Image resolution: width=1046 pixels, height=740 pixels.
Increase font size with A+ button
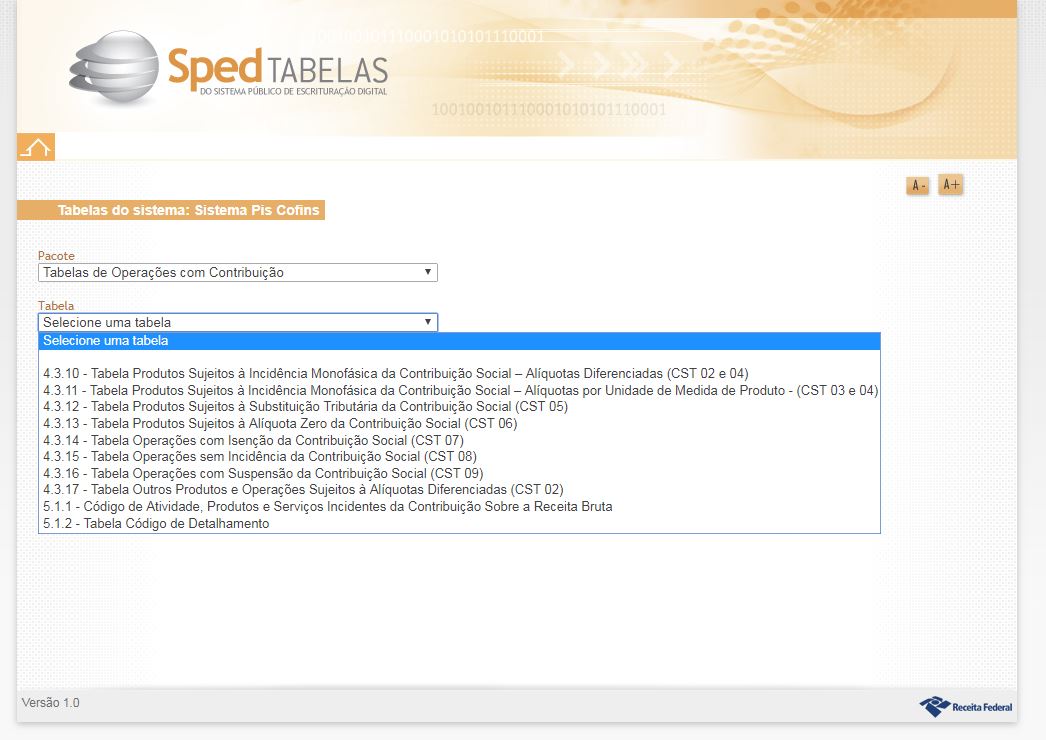point(951,184)
